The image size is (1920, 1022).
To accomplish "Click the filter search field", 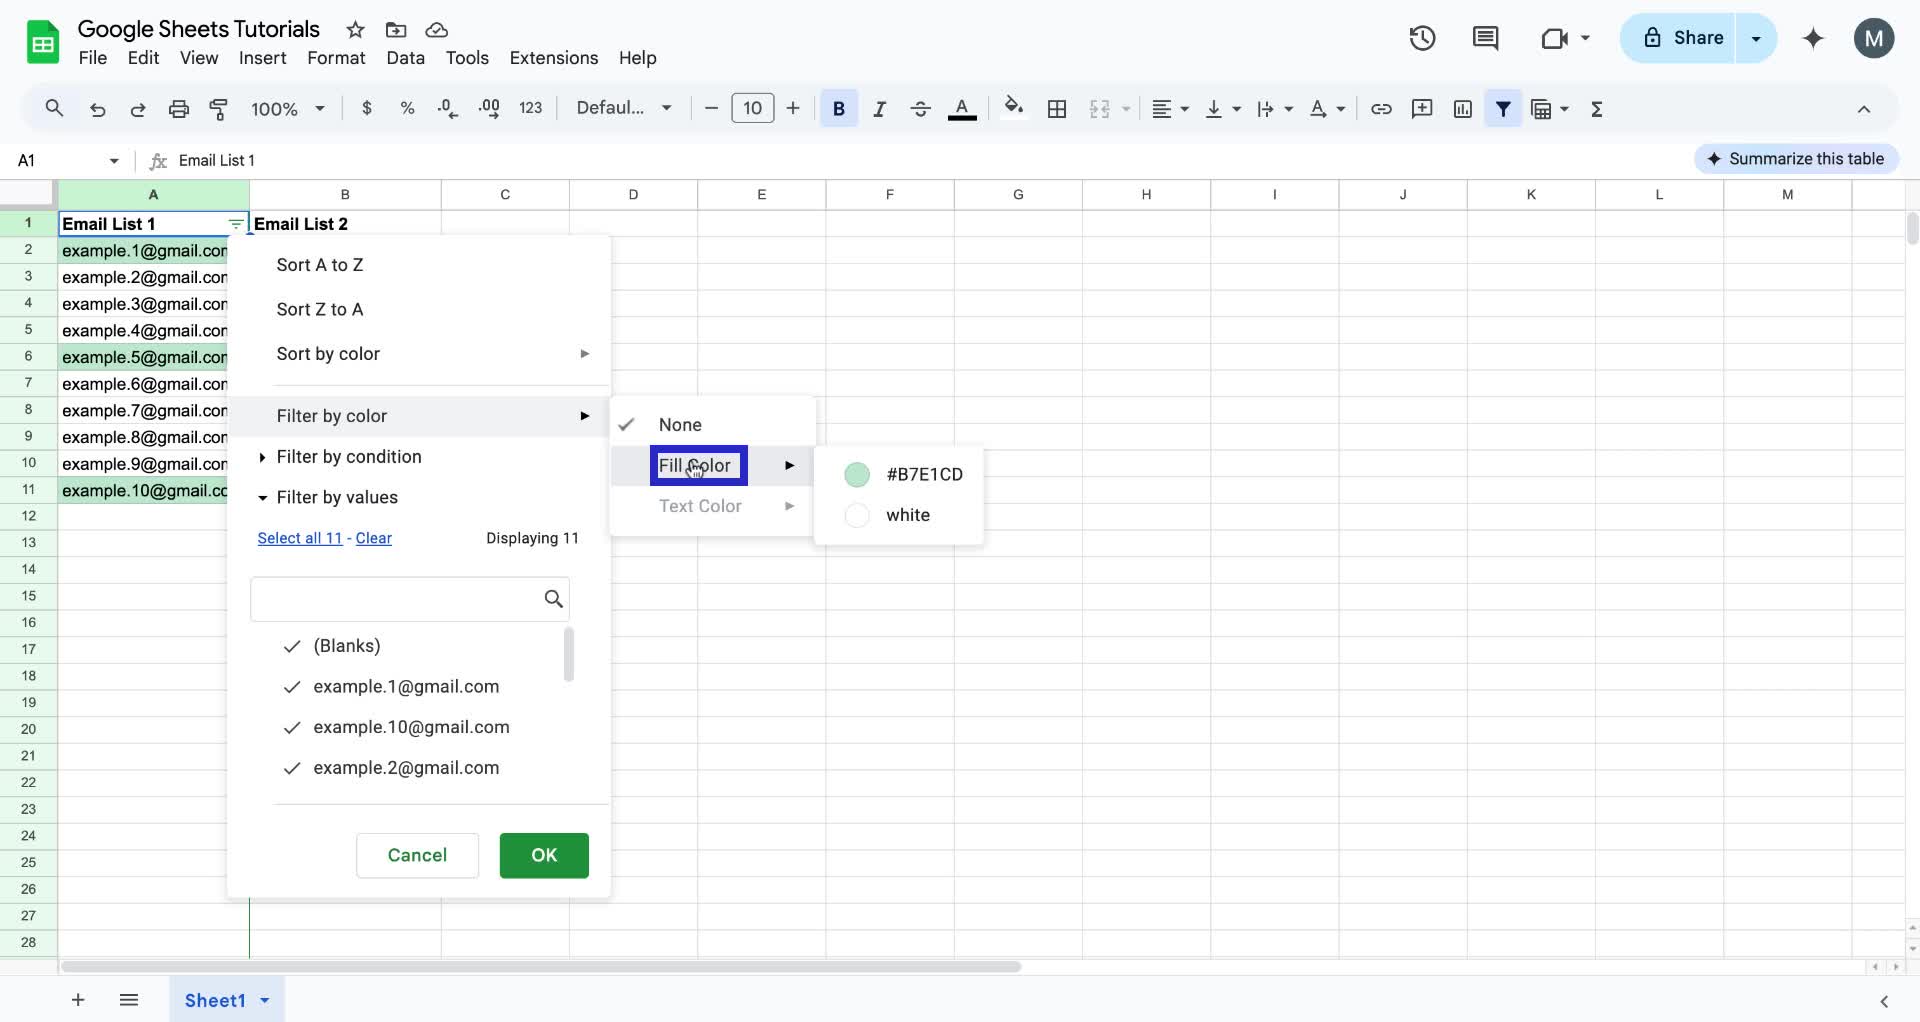I will click(400, 598).
